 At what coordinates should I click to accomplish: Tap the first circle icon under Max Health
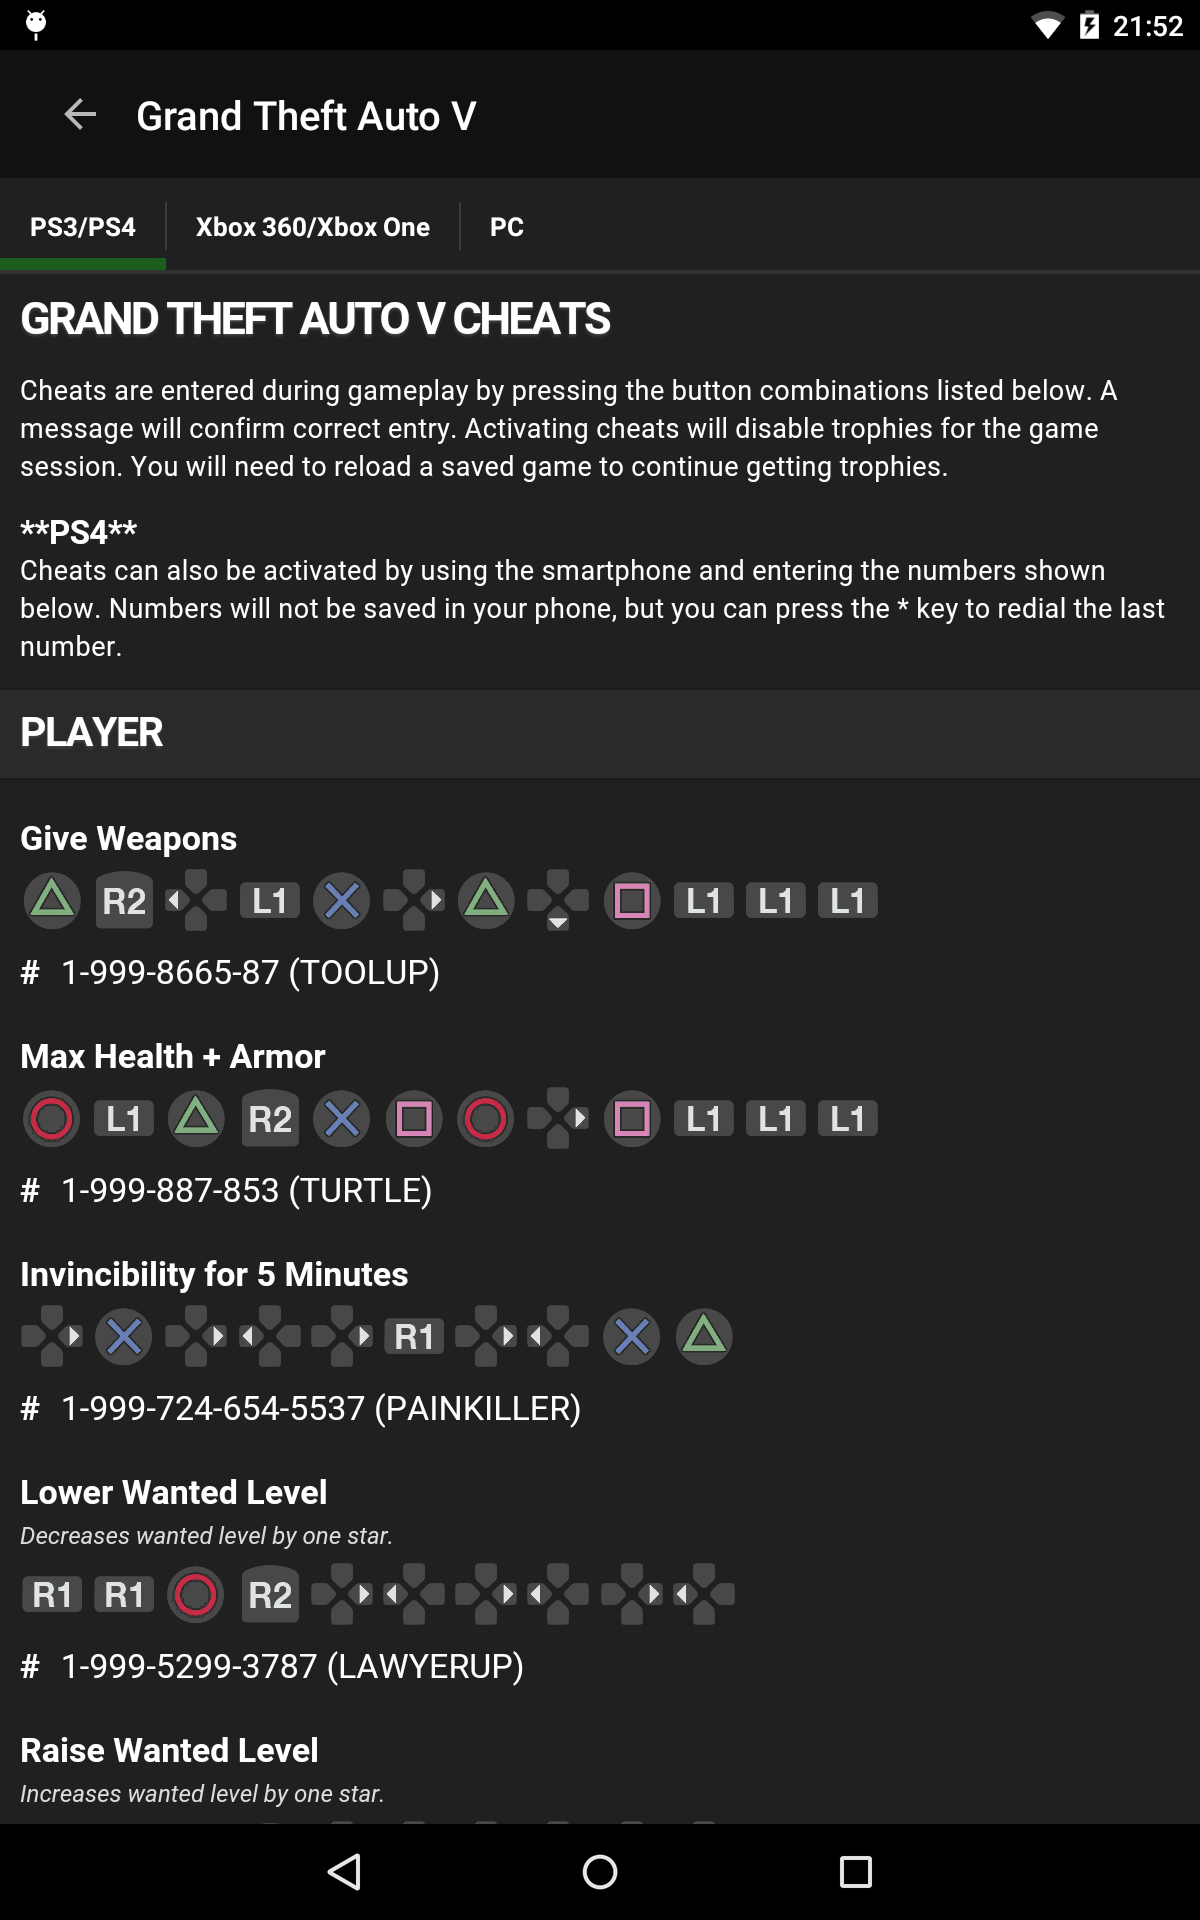(52, 1118)
